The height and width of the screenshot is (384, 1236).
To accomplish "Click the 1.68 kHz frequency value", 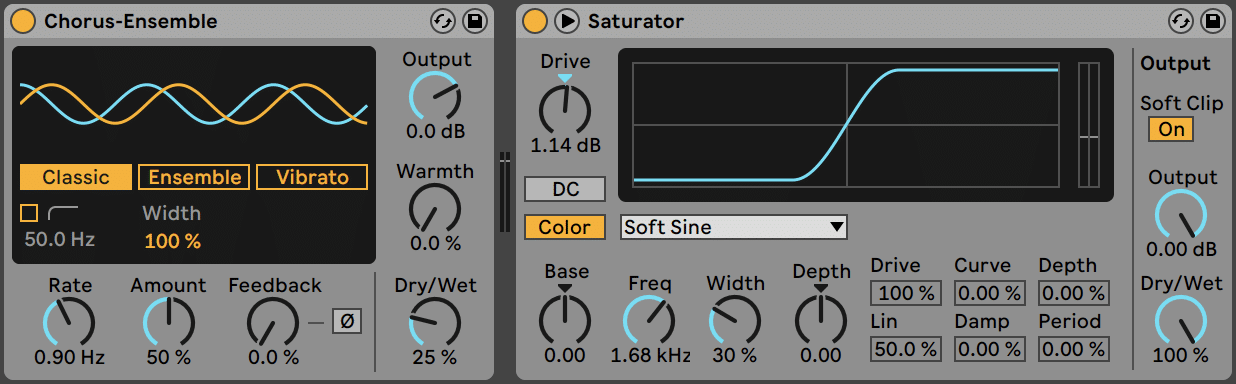I will 651,355.
